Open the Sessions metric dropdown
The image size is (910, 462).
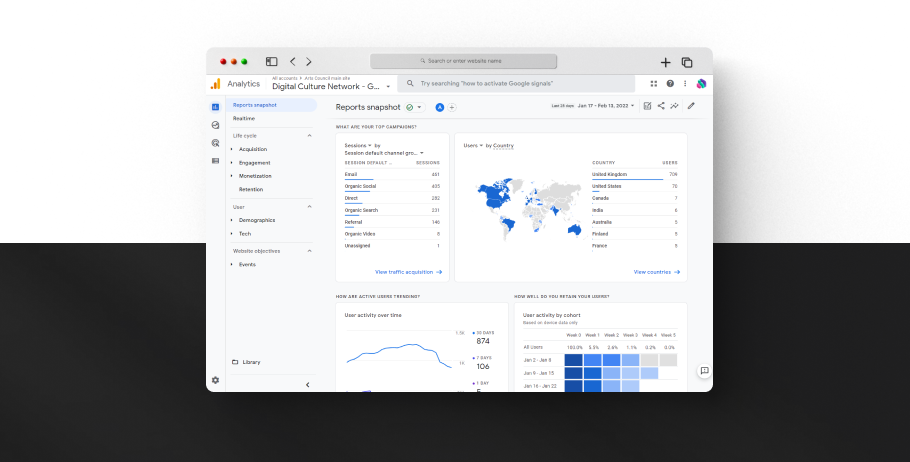[358, 146]
